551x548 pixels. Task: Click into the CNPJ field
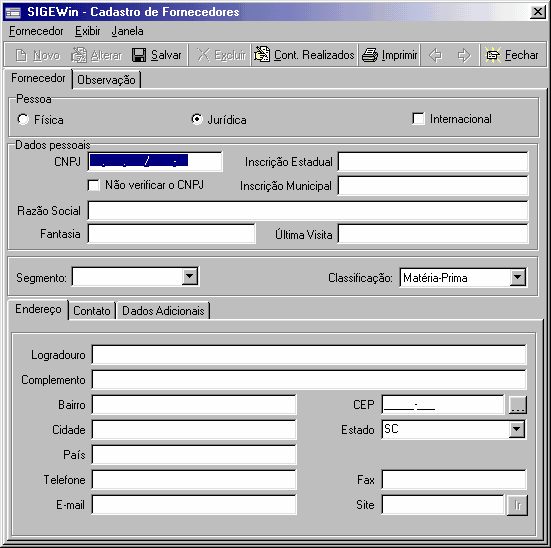155,161
